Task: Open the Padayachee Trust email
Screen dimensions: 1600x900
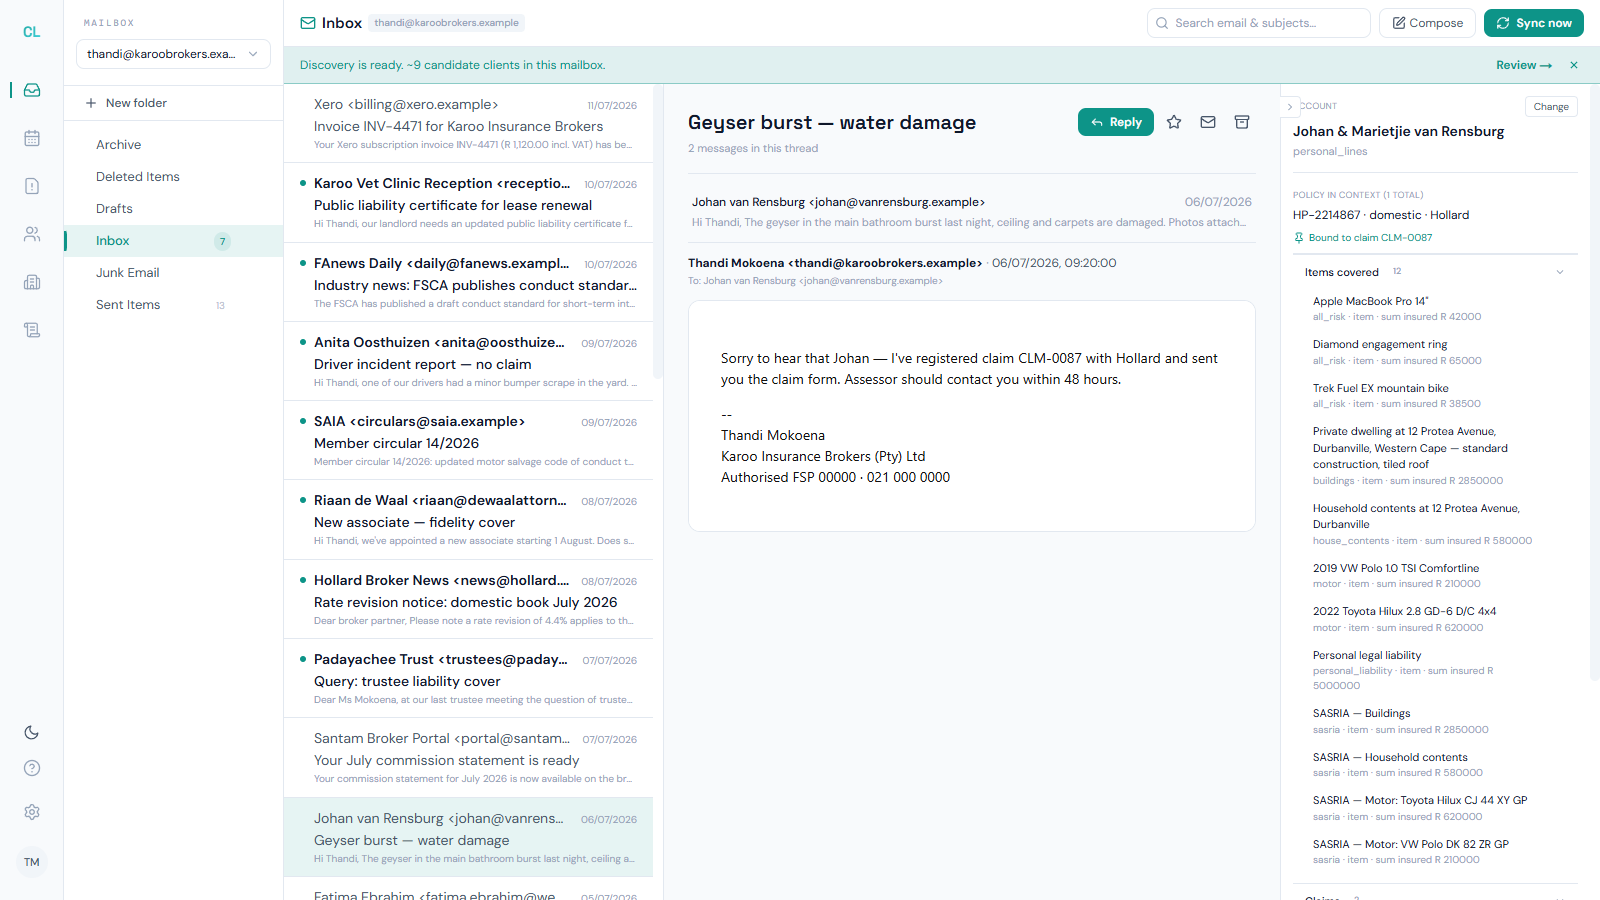Action: point(468,678)
